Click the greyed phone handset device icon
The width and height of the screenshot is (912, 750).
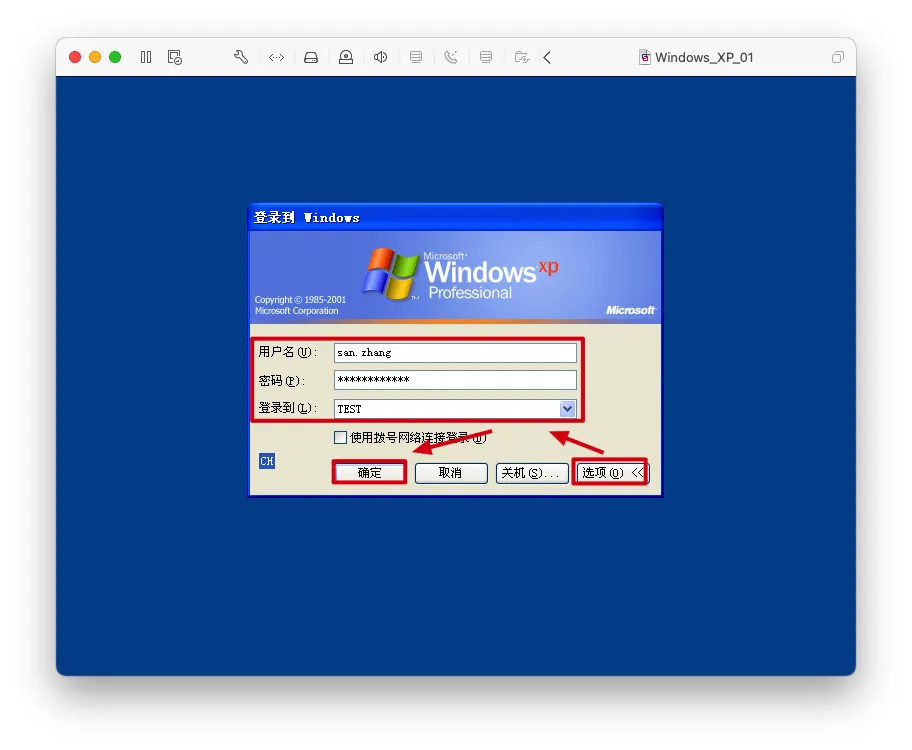point(451,57)
